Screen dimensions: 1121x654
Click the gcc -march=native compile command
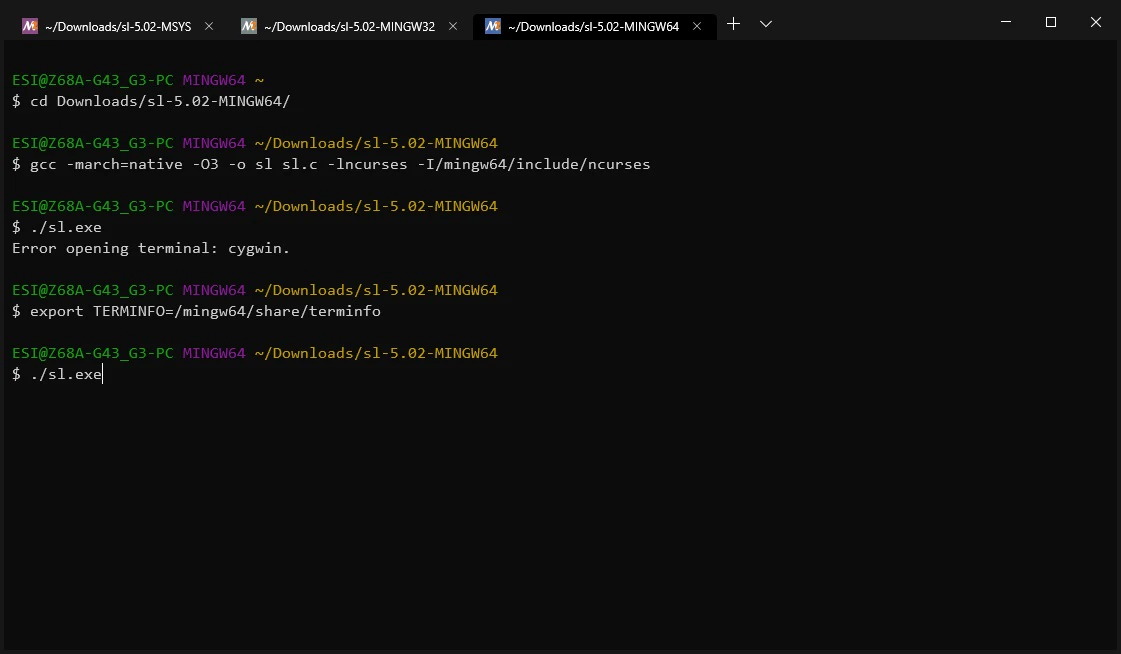point(331,164)
